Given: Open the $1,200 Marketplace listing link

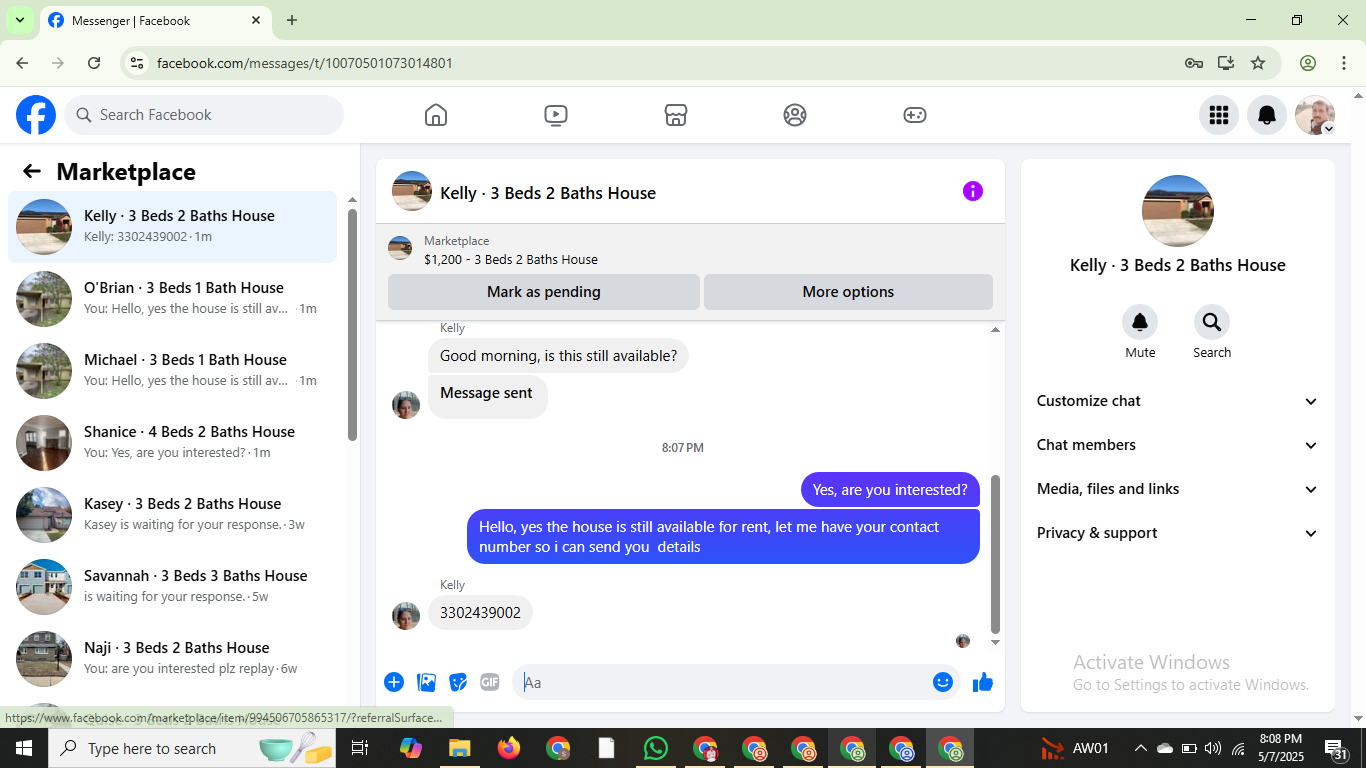Looking at the screenshot, I should pos(511,259).
